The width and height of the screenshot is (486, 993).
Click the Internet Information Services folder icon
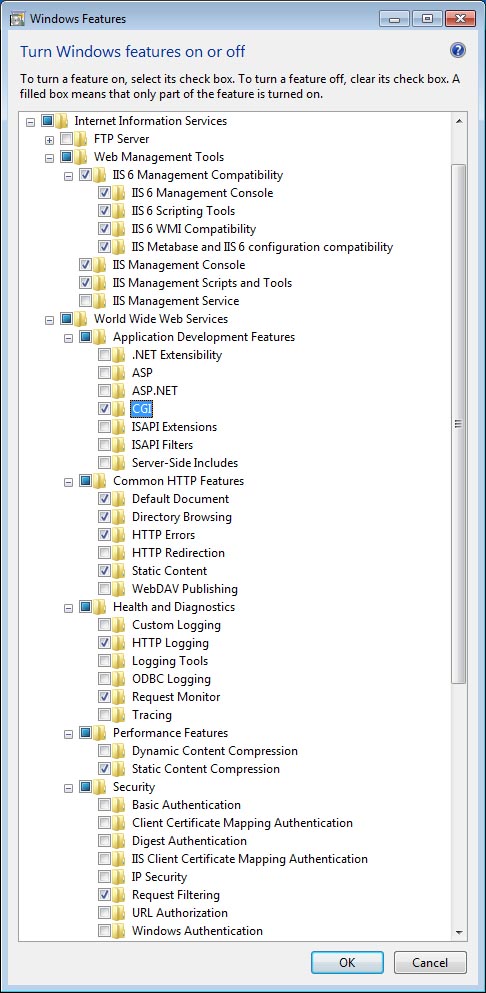tap(62, 120)
